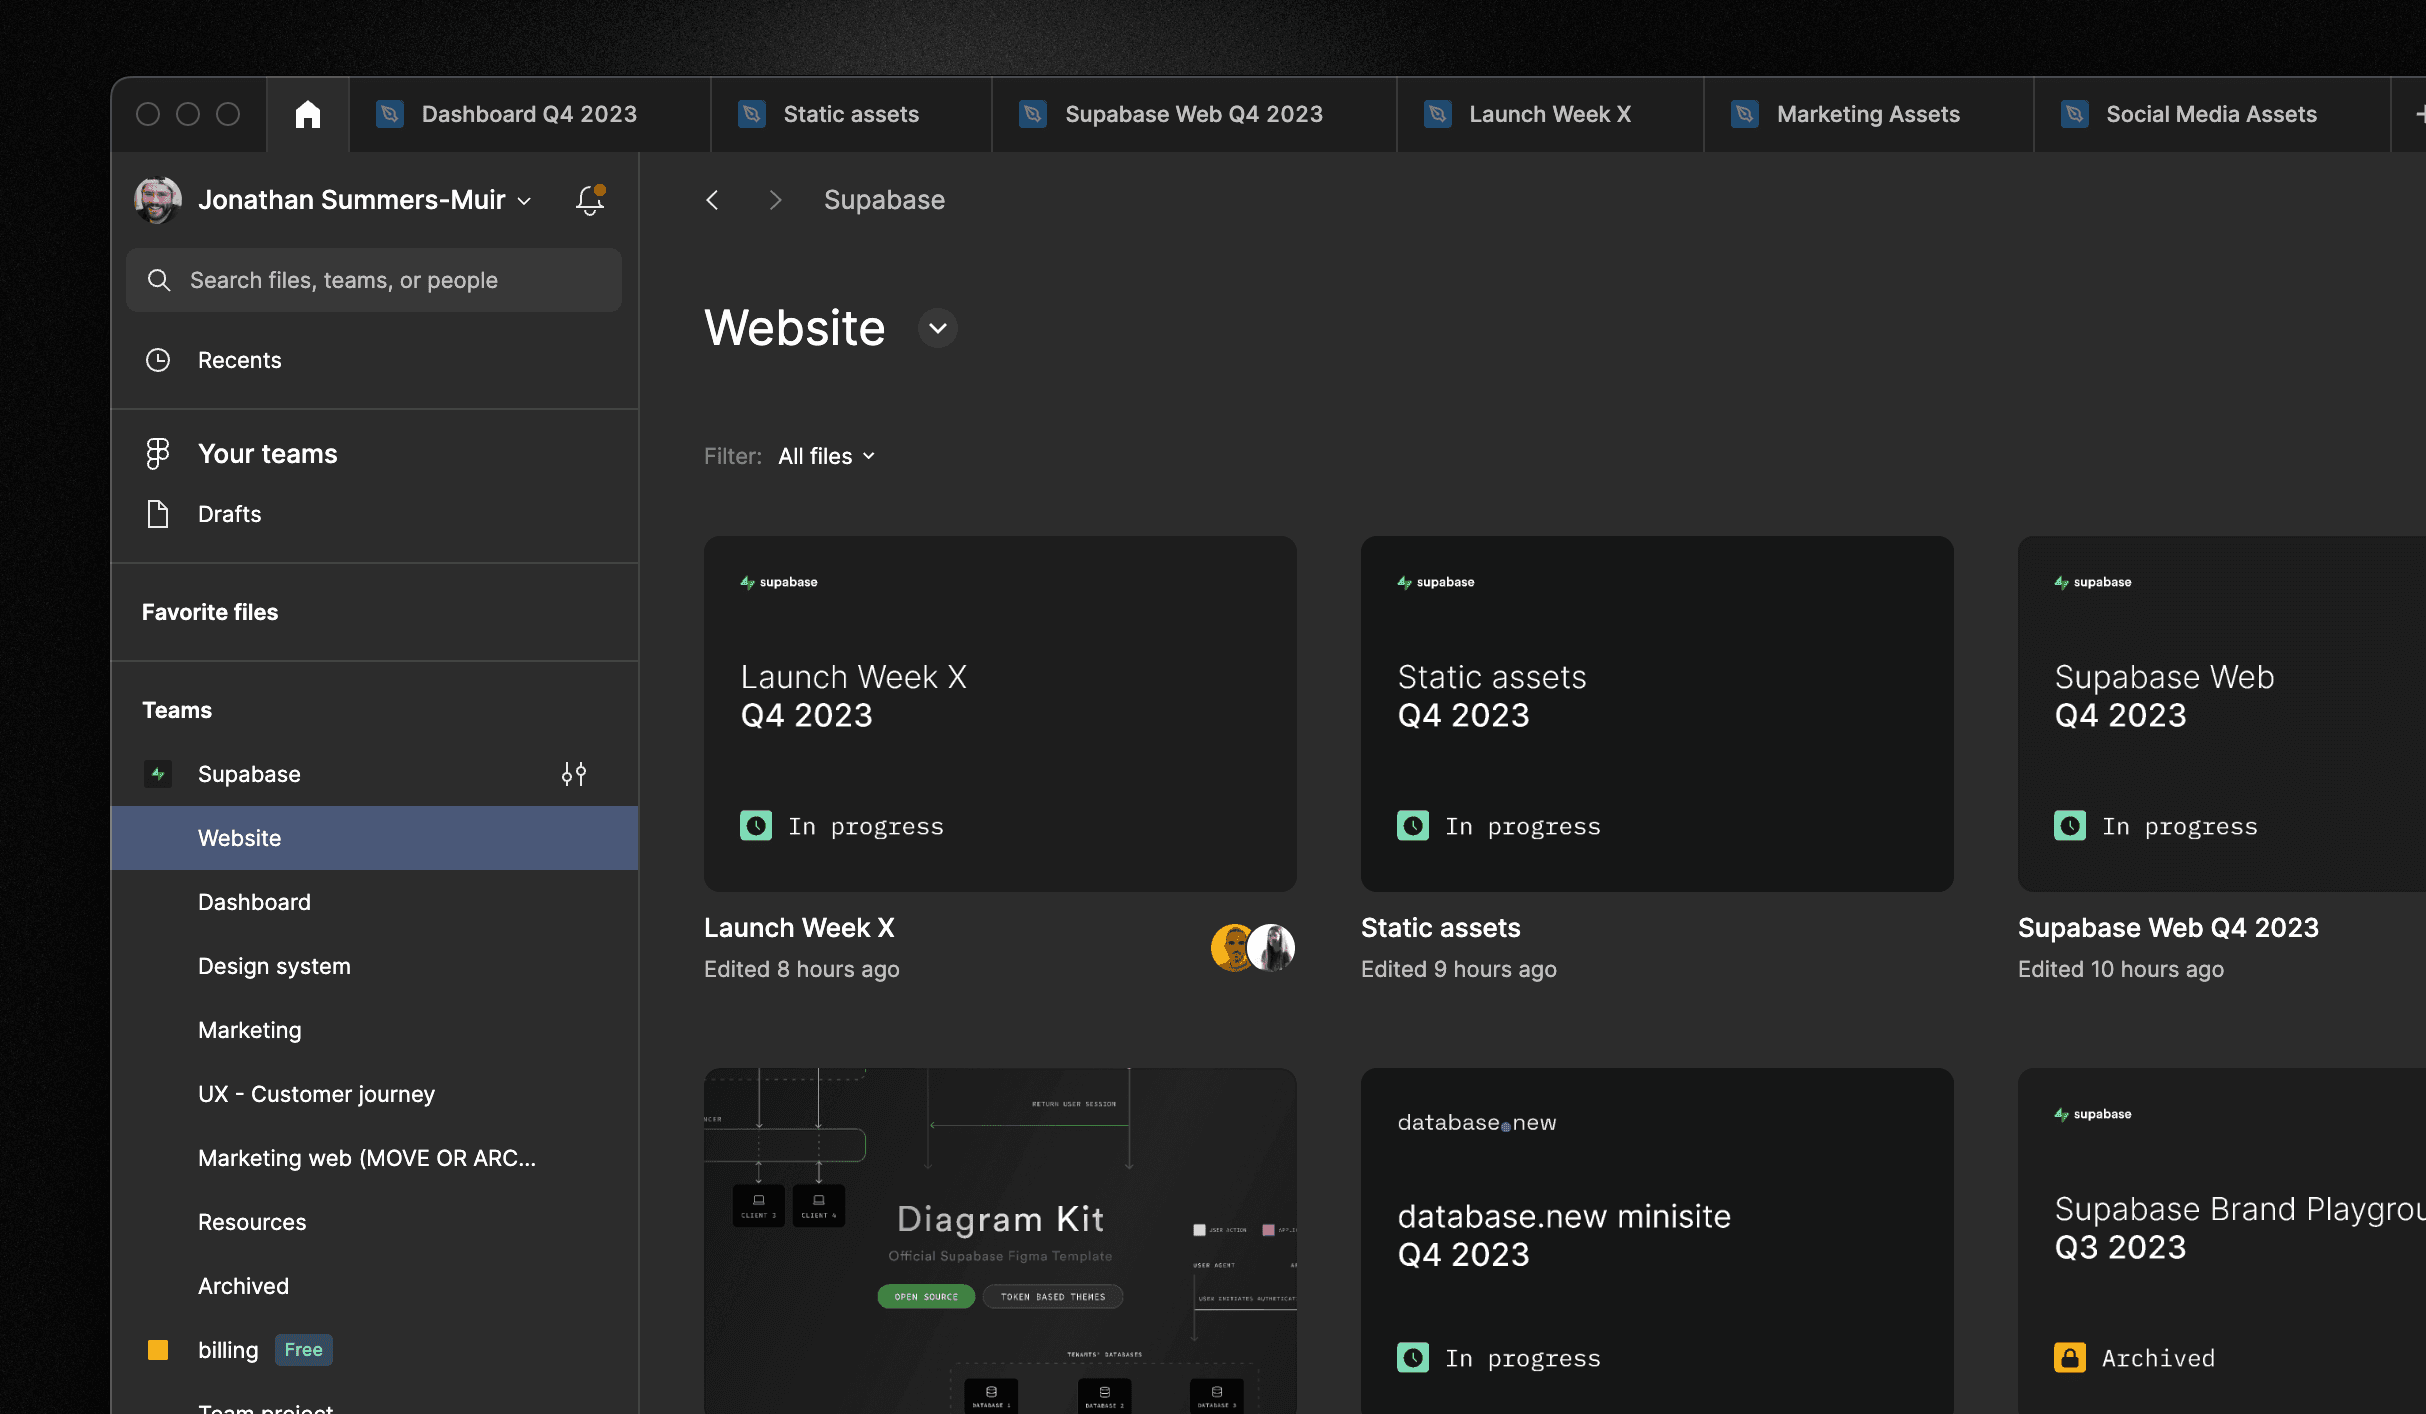Switch to the Social Media Assets tab

pos(2212,114)
